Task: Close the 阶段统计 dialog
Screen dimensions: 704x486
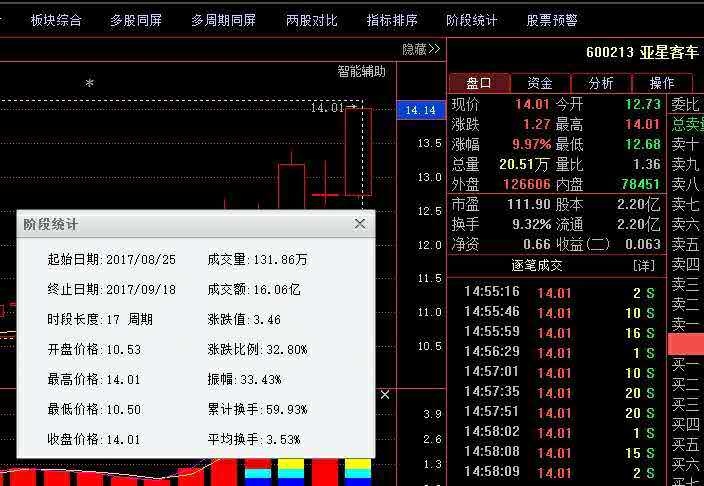Action: (x=360, y=224)
